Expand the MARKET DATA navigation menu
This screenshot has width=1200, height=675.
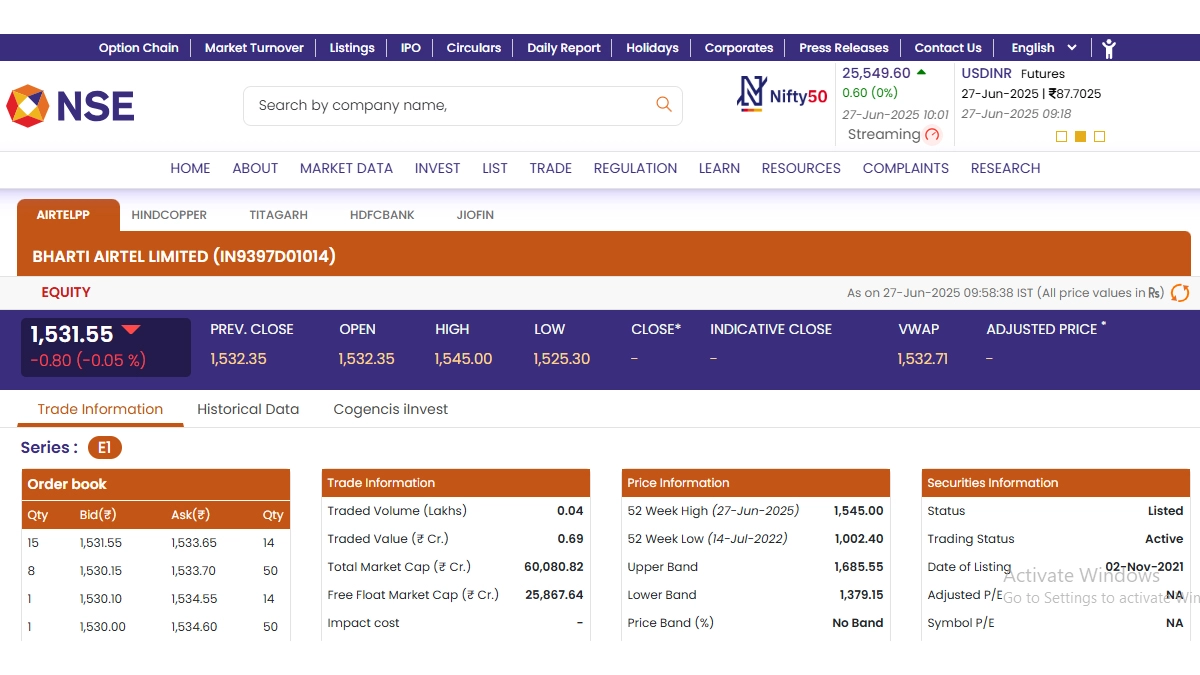346,168
